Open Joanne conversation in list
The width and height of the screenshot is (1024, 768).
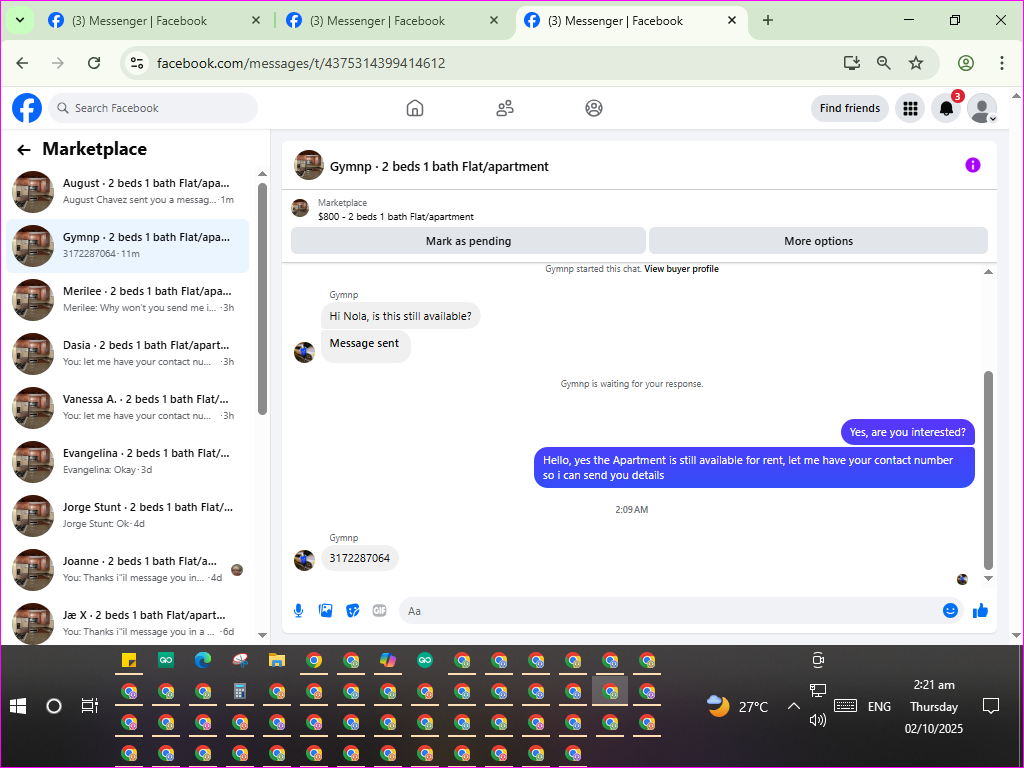click(x=128, y=570)
